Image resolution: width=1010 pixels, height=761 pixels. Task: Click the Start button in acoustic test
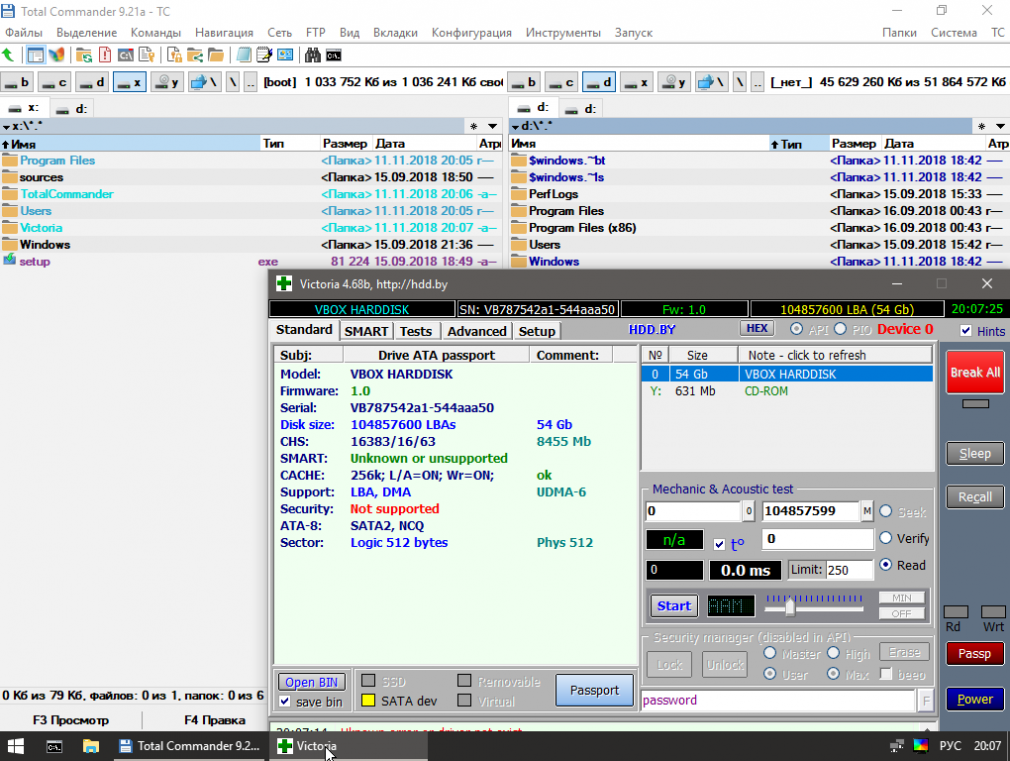(x=674, y=606)
